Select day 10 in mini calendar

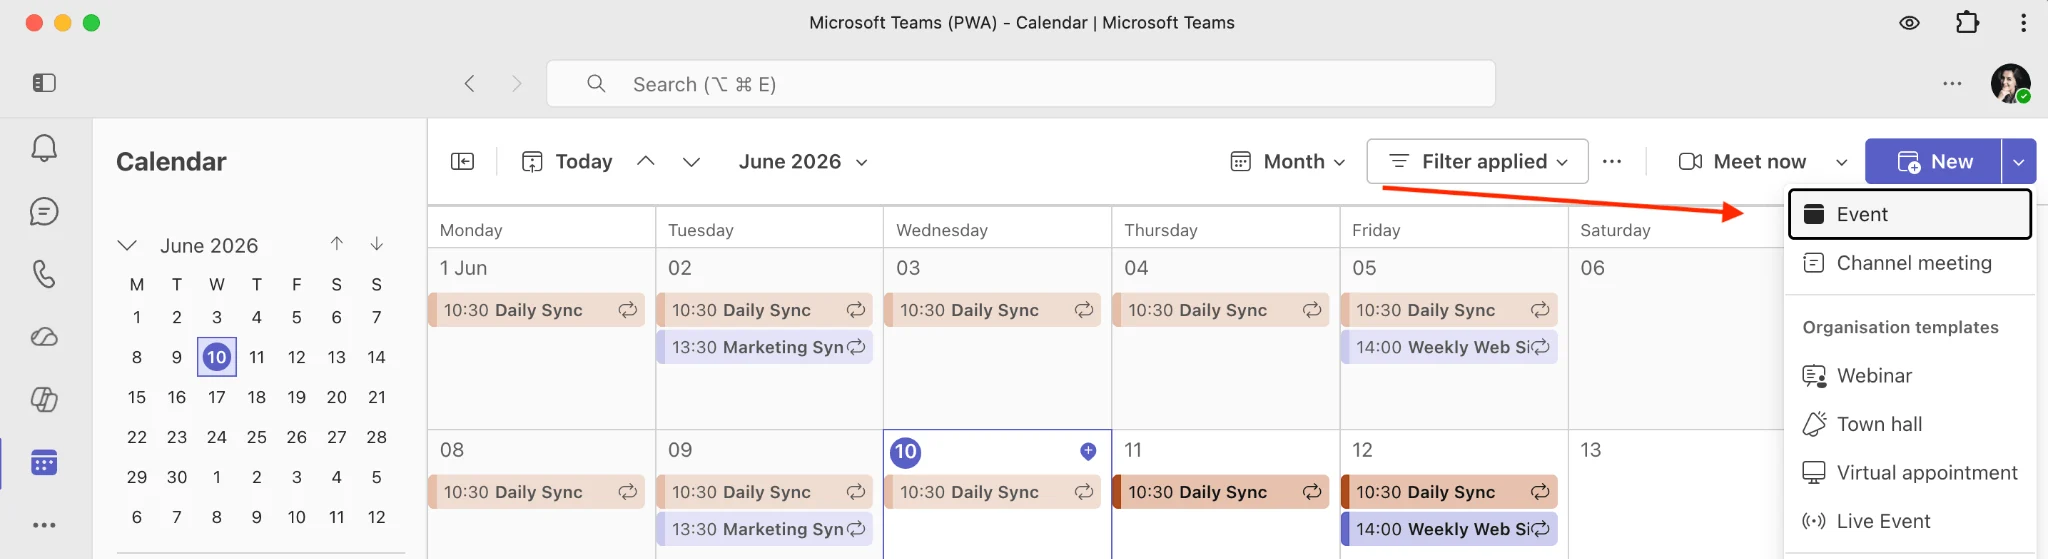[217, 357]
